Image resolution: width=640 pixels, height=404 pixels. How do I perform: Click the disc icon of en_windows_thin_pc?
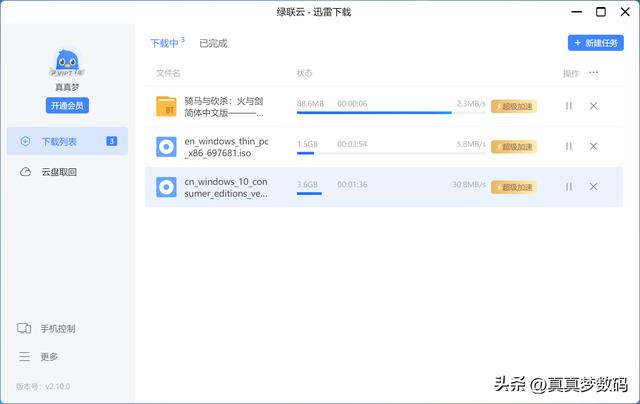166,147
